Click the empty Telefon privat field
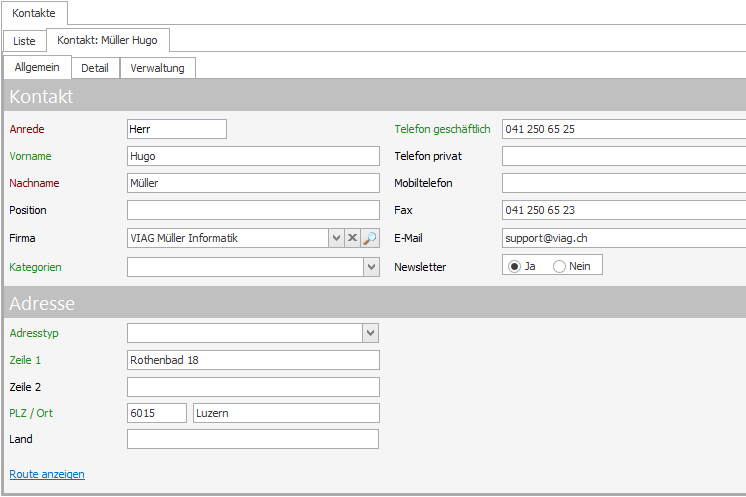 point(624,156)
